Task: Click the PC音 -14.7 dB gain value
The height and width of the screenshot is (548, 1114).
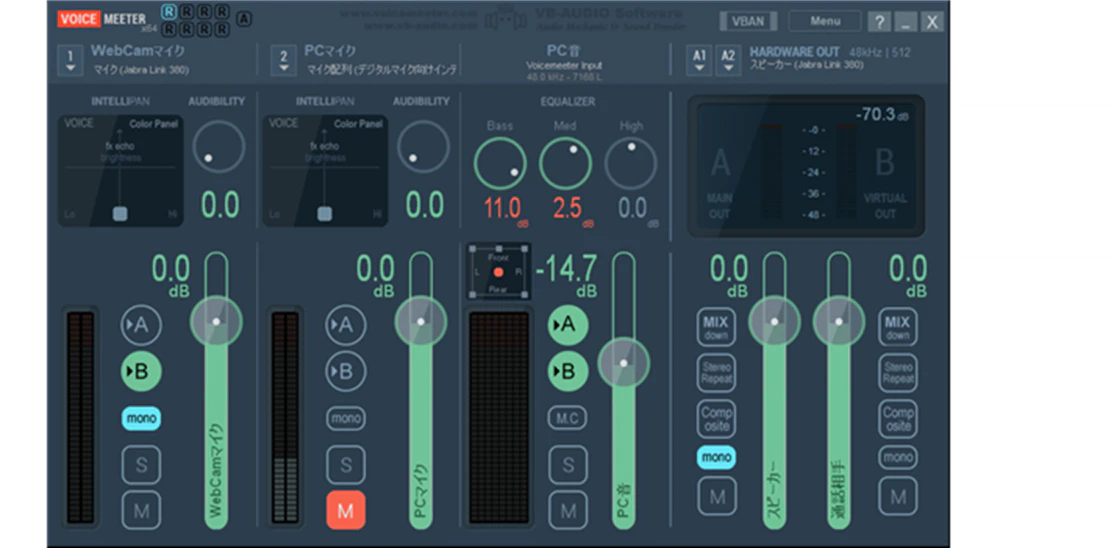Action: pos(566,276)
